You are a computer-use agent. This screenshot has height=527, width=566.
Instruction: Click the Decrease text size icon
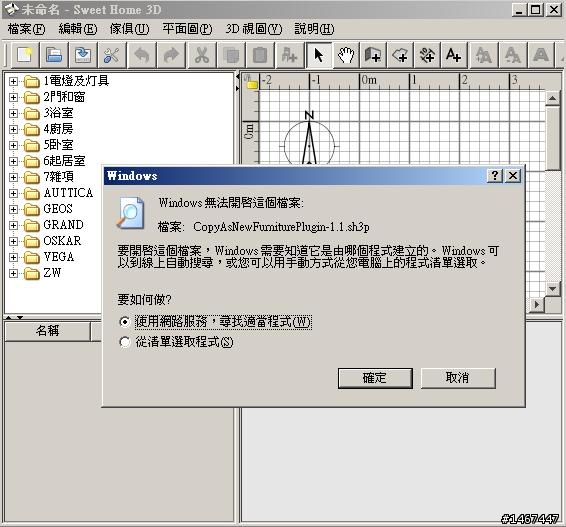pos(513,55)
